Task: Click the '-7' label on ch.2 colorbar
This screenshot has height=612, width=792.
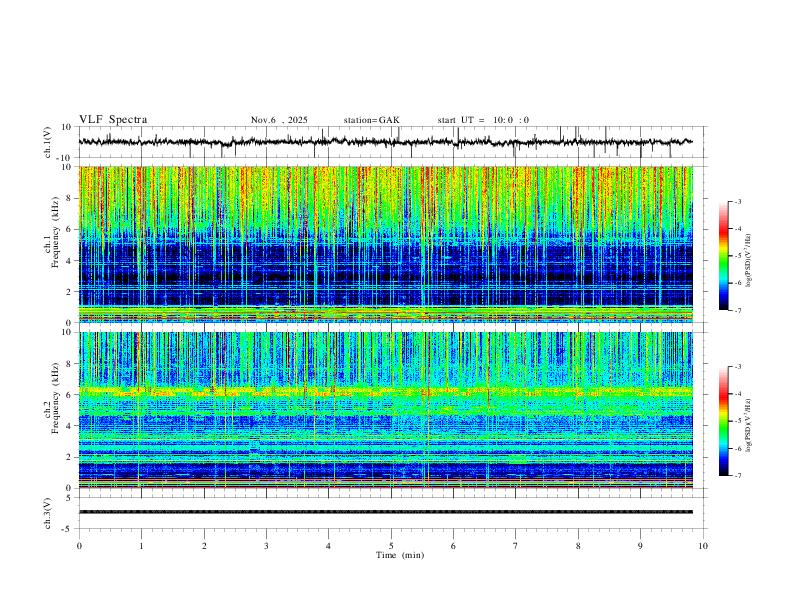Action: point(737,476)
